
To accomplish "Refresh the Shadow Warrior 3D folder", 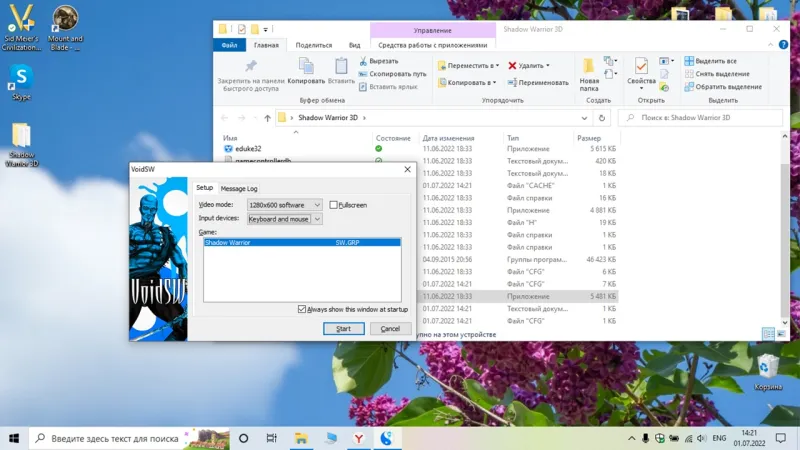I will coord(602,118).
